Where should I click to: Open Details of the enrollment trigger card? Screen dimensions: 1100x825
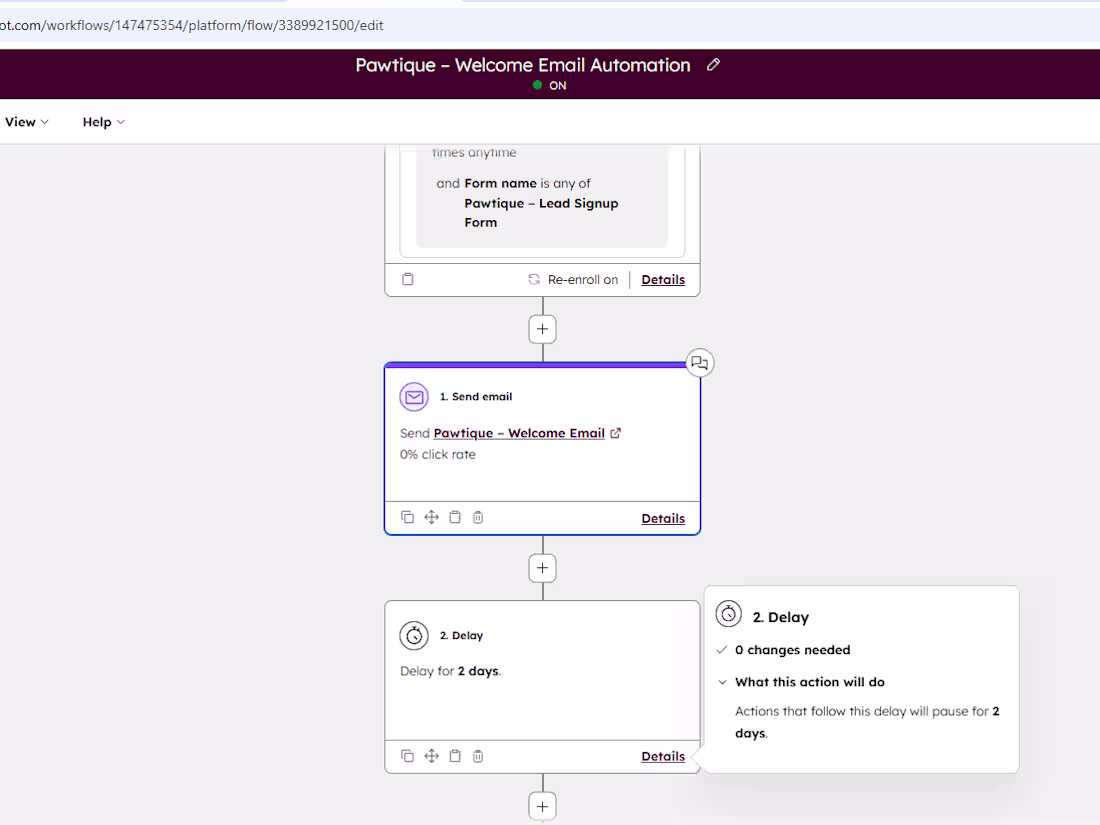[663, 279]
